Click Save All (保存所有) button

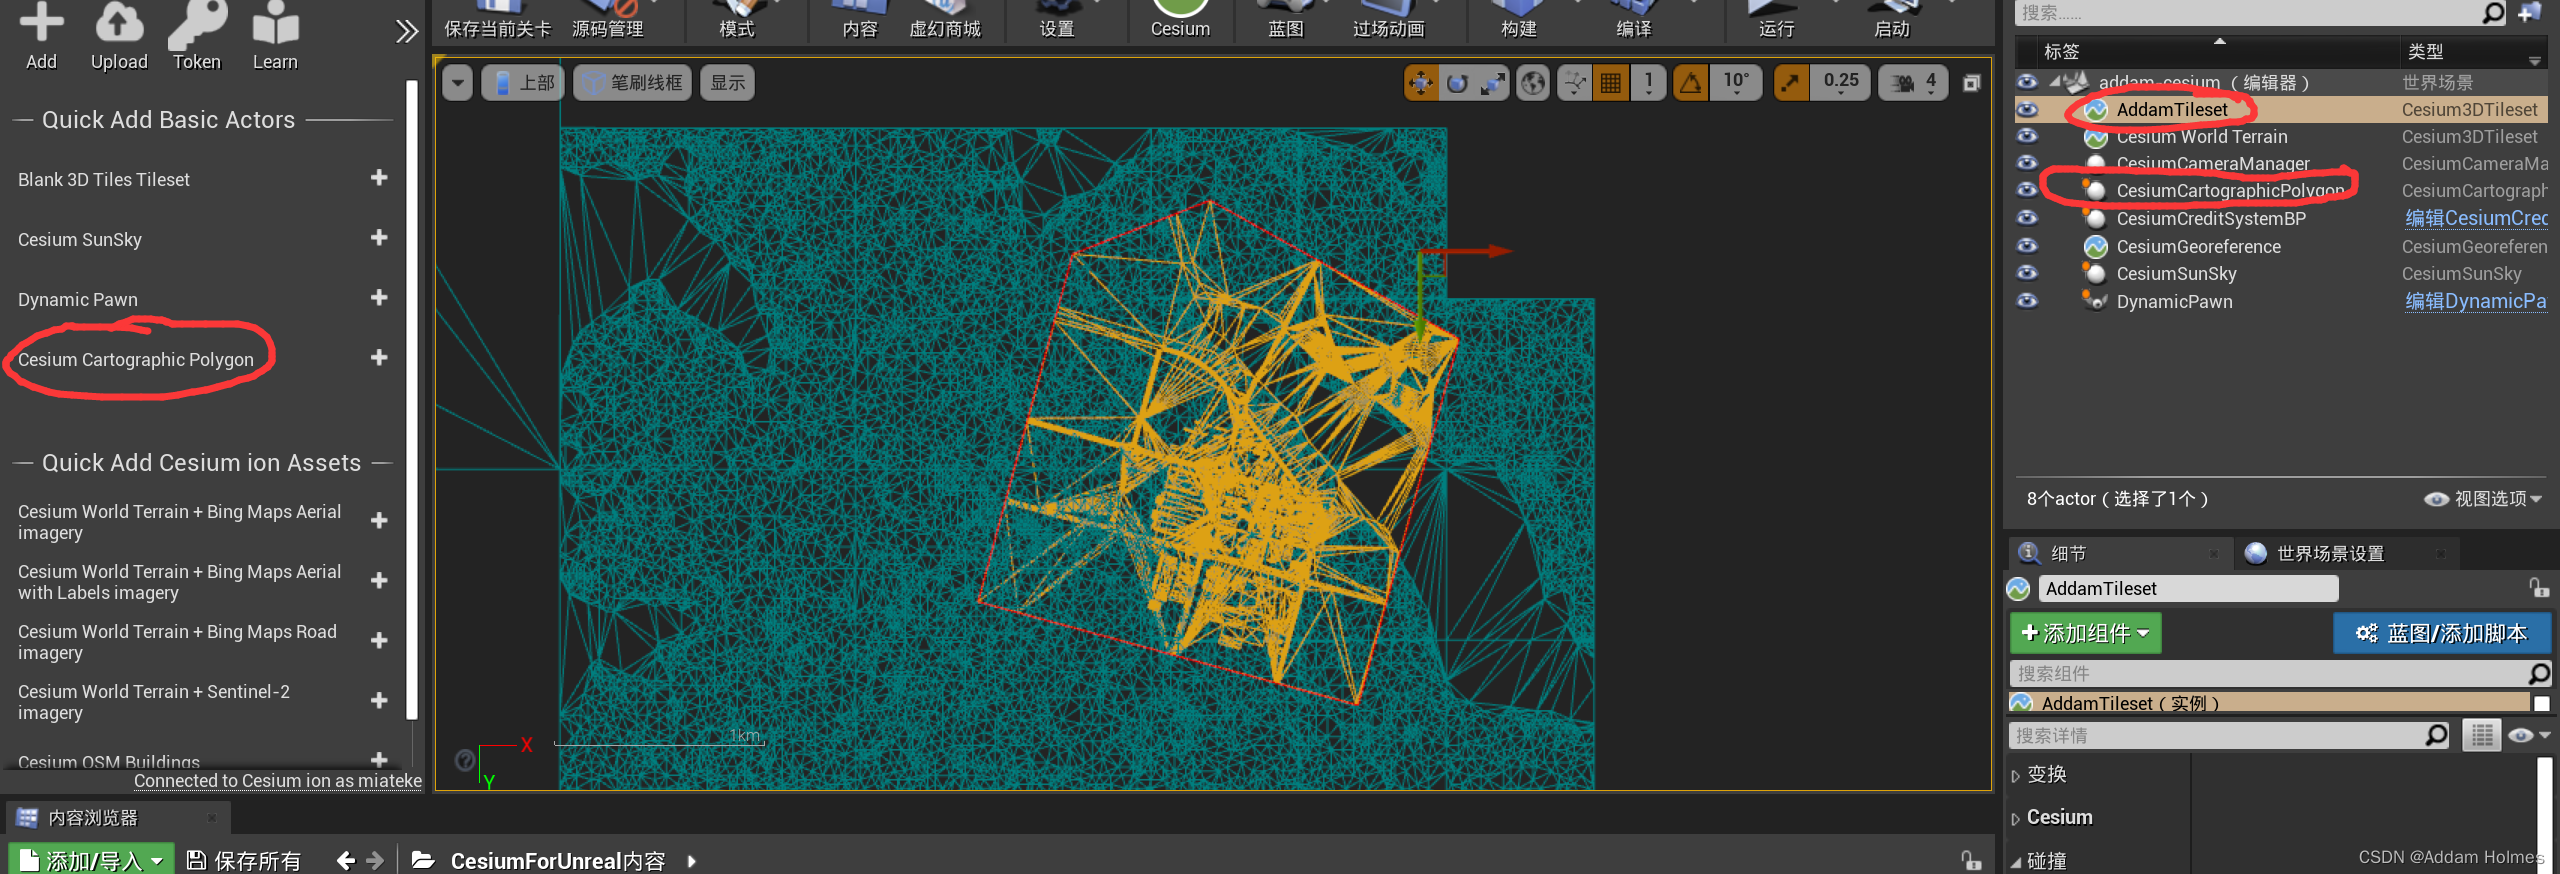click(x=244, y=860)
